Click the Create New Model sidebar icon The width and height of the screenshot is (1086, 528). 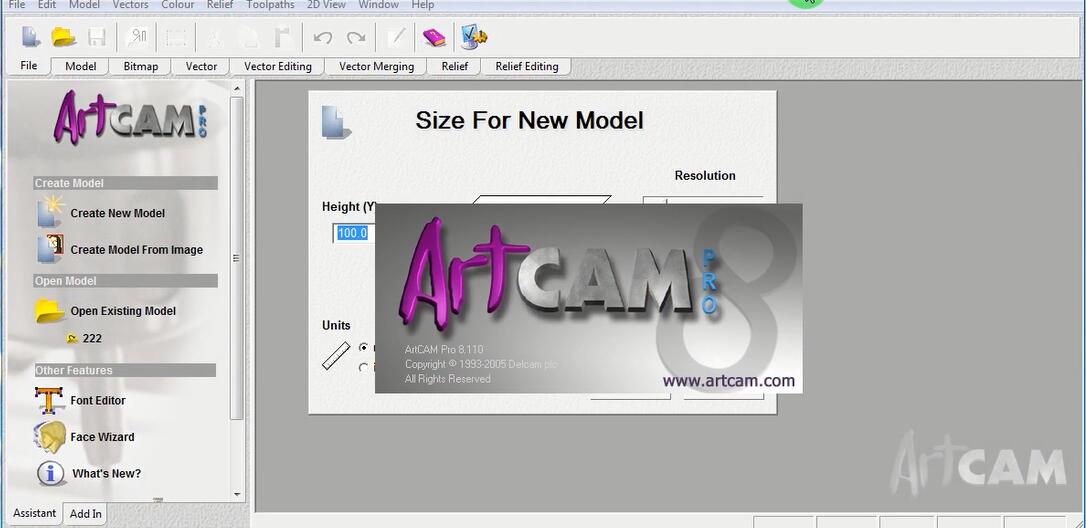point(51,211)
